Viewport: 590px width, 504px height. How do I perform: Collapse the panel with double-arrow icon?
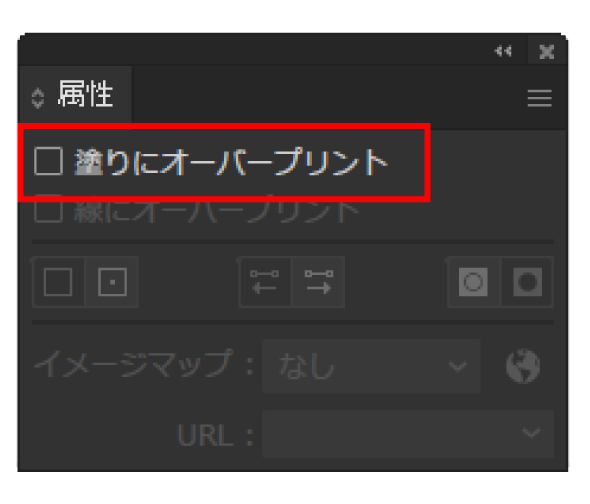[x=503, y=51]
